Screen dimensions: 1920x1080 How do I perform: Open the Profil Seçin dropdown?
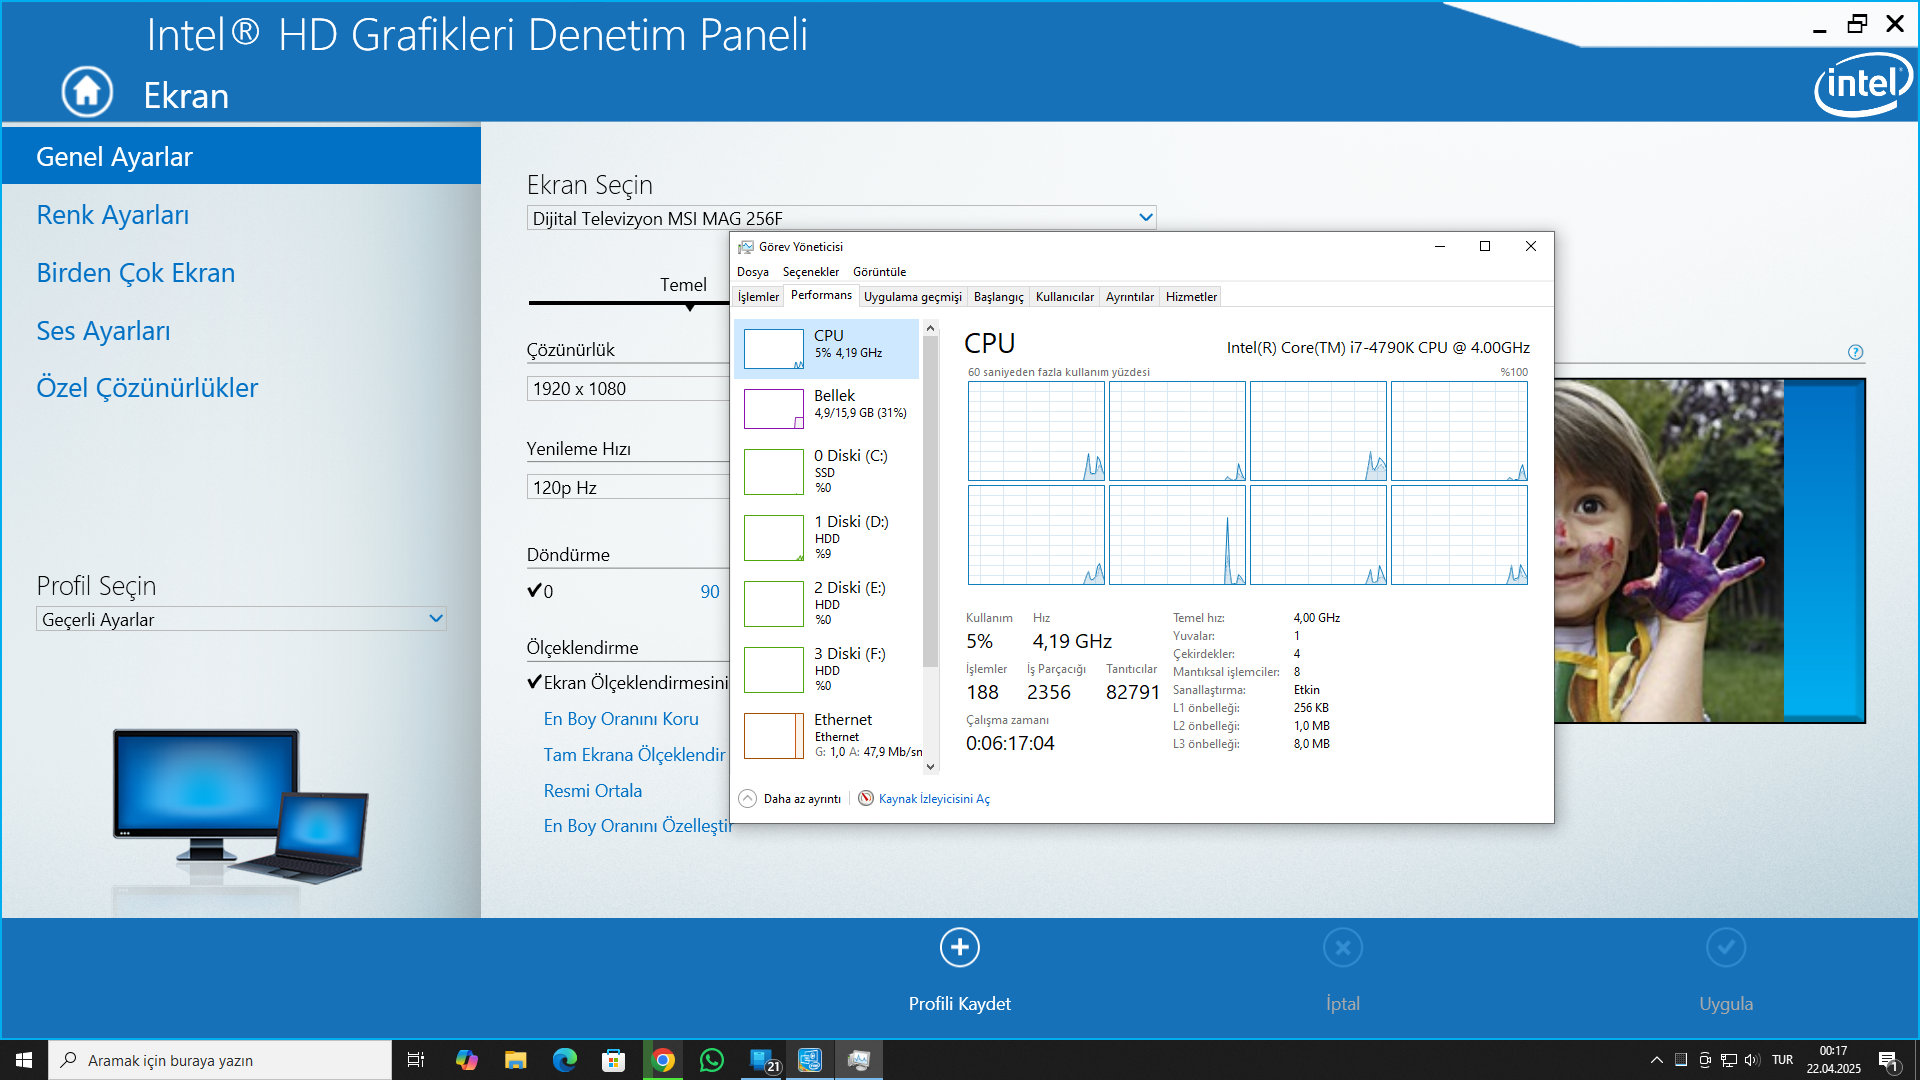(241, 619)
